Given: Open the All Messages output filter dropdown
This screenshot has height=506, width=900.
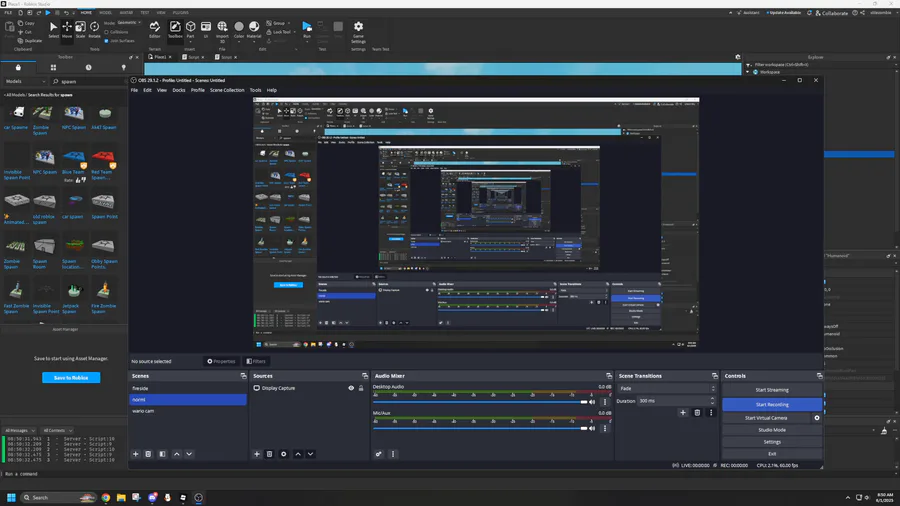Looking at the screenshot, I should [19, 430].
